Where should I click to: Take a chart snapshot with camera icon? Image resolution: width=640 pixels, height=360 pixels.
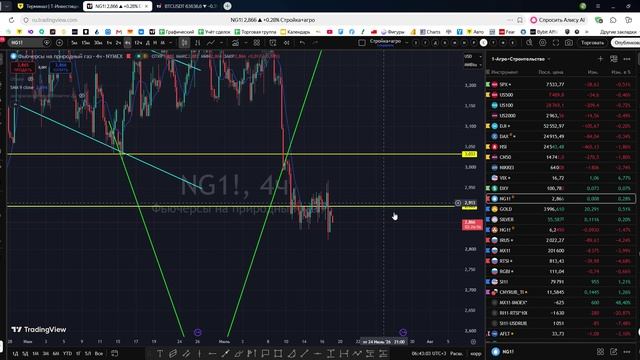[x=569, y=42]
